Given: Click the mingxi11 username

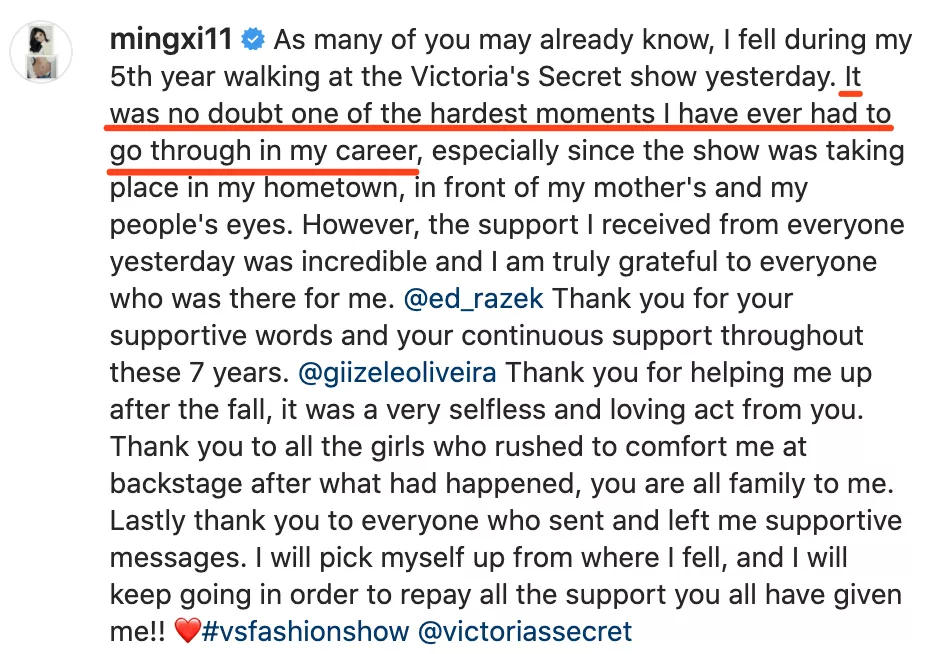Looking at the screenshot, I should tap(171, 40).
